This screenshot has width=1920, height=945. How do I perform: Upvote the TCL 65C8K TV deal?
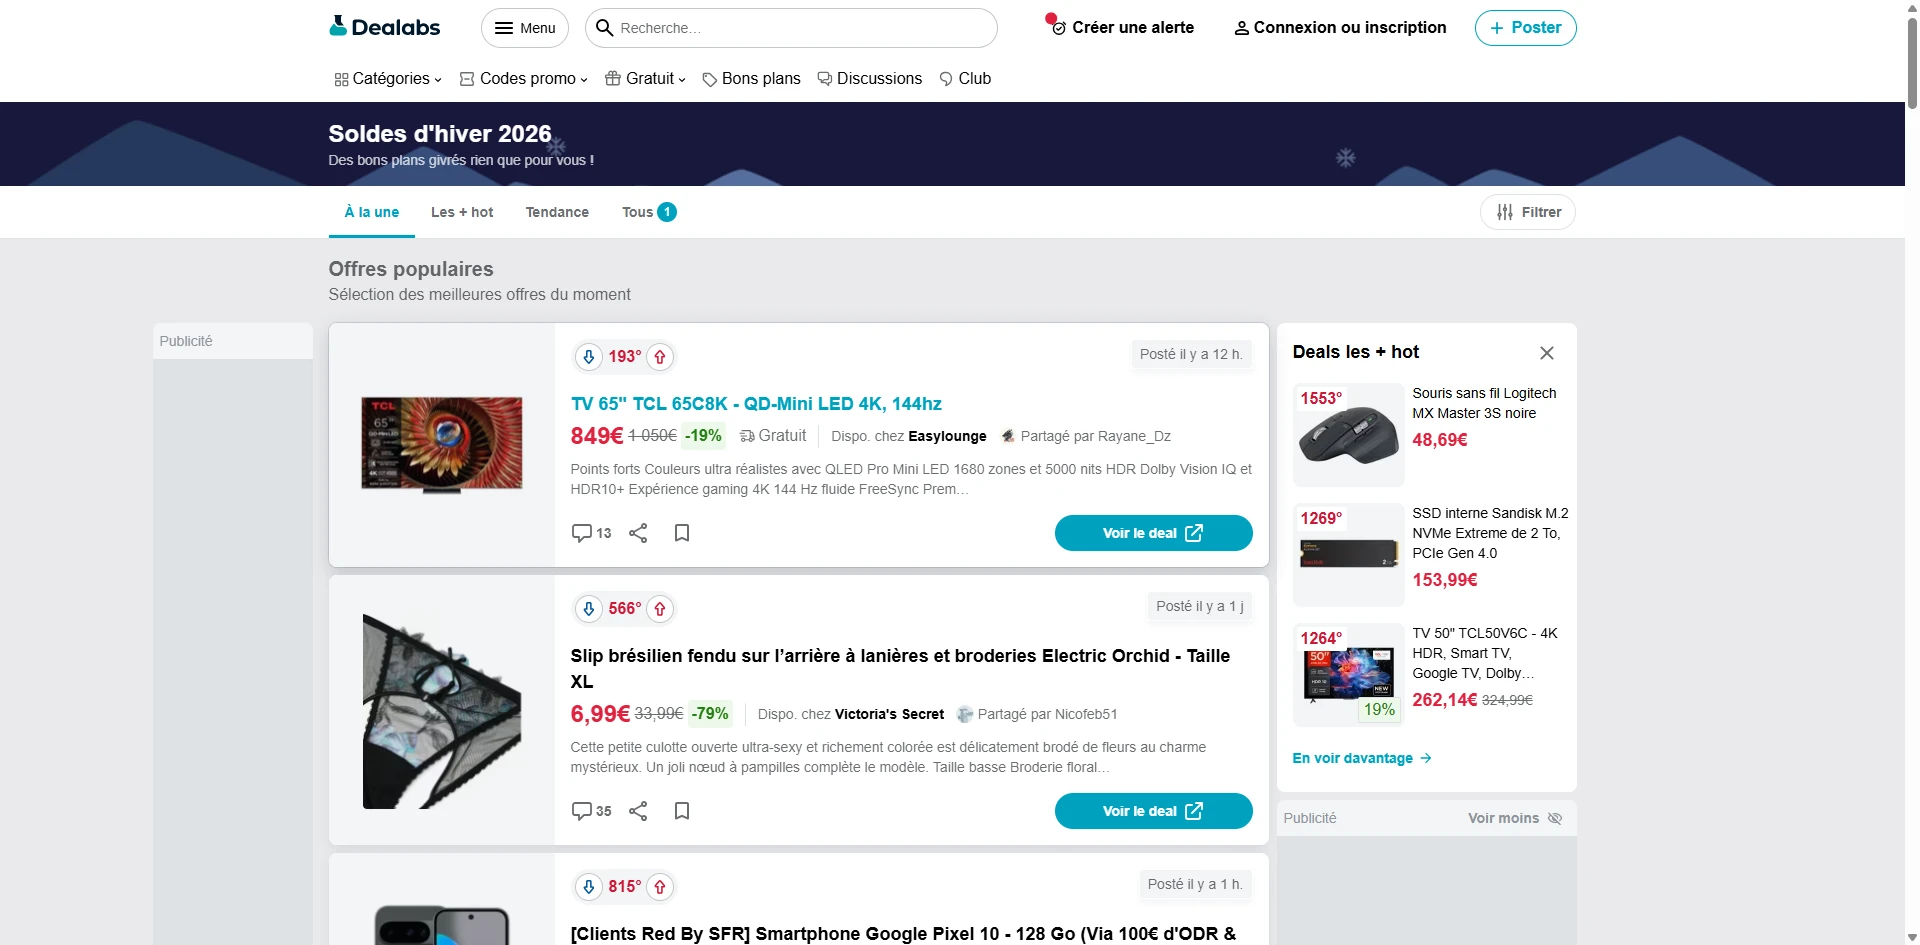click(x=660, y=357)
